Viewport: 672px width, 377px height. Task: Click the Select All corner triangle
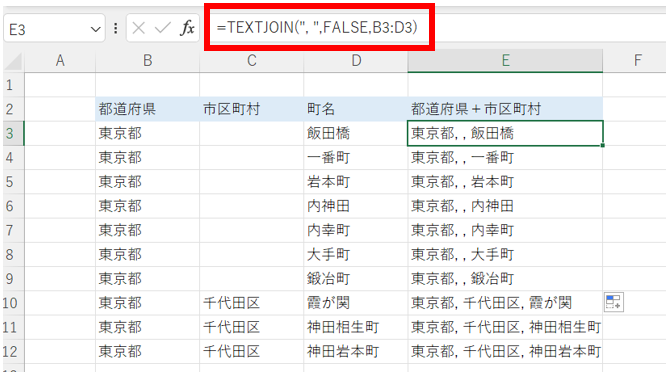coord(13,61)
